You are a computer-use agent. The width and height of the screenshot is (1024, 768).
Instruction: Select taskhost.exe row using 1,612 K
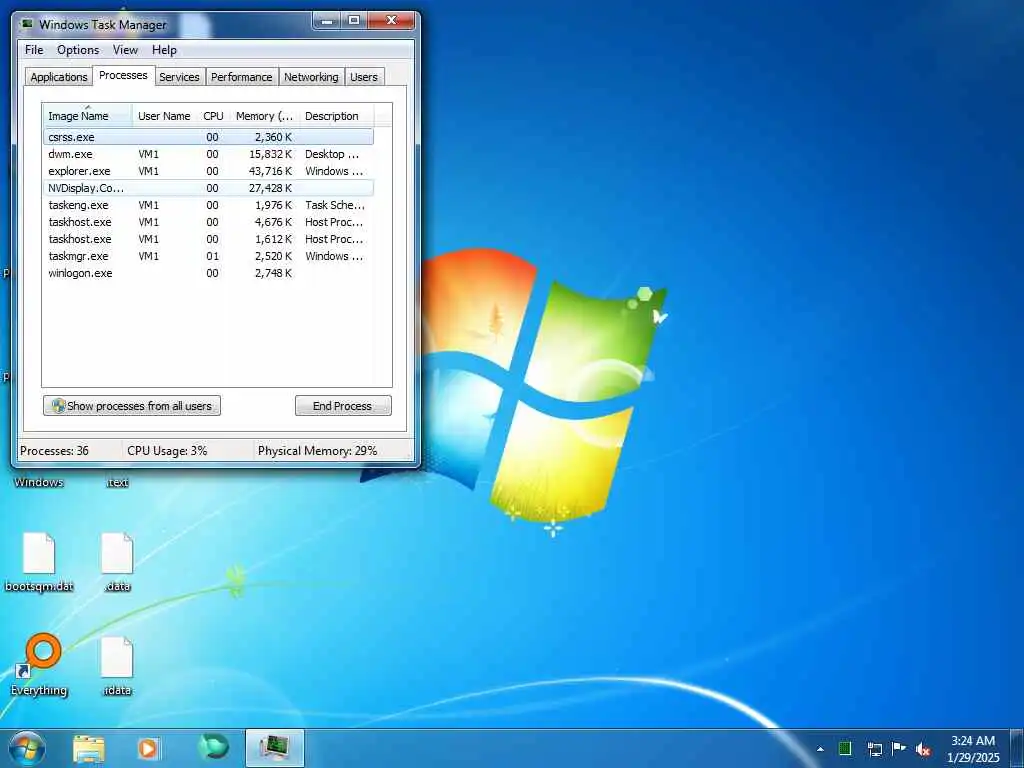tap(209, 239)
